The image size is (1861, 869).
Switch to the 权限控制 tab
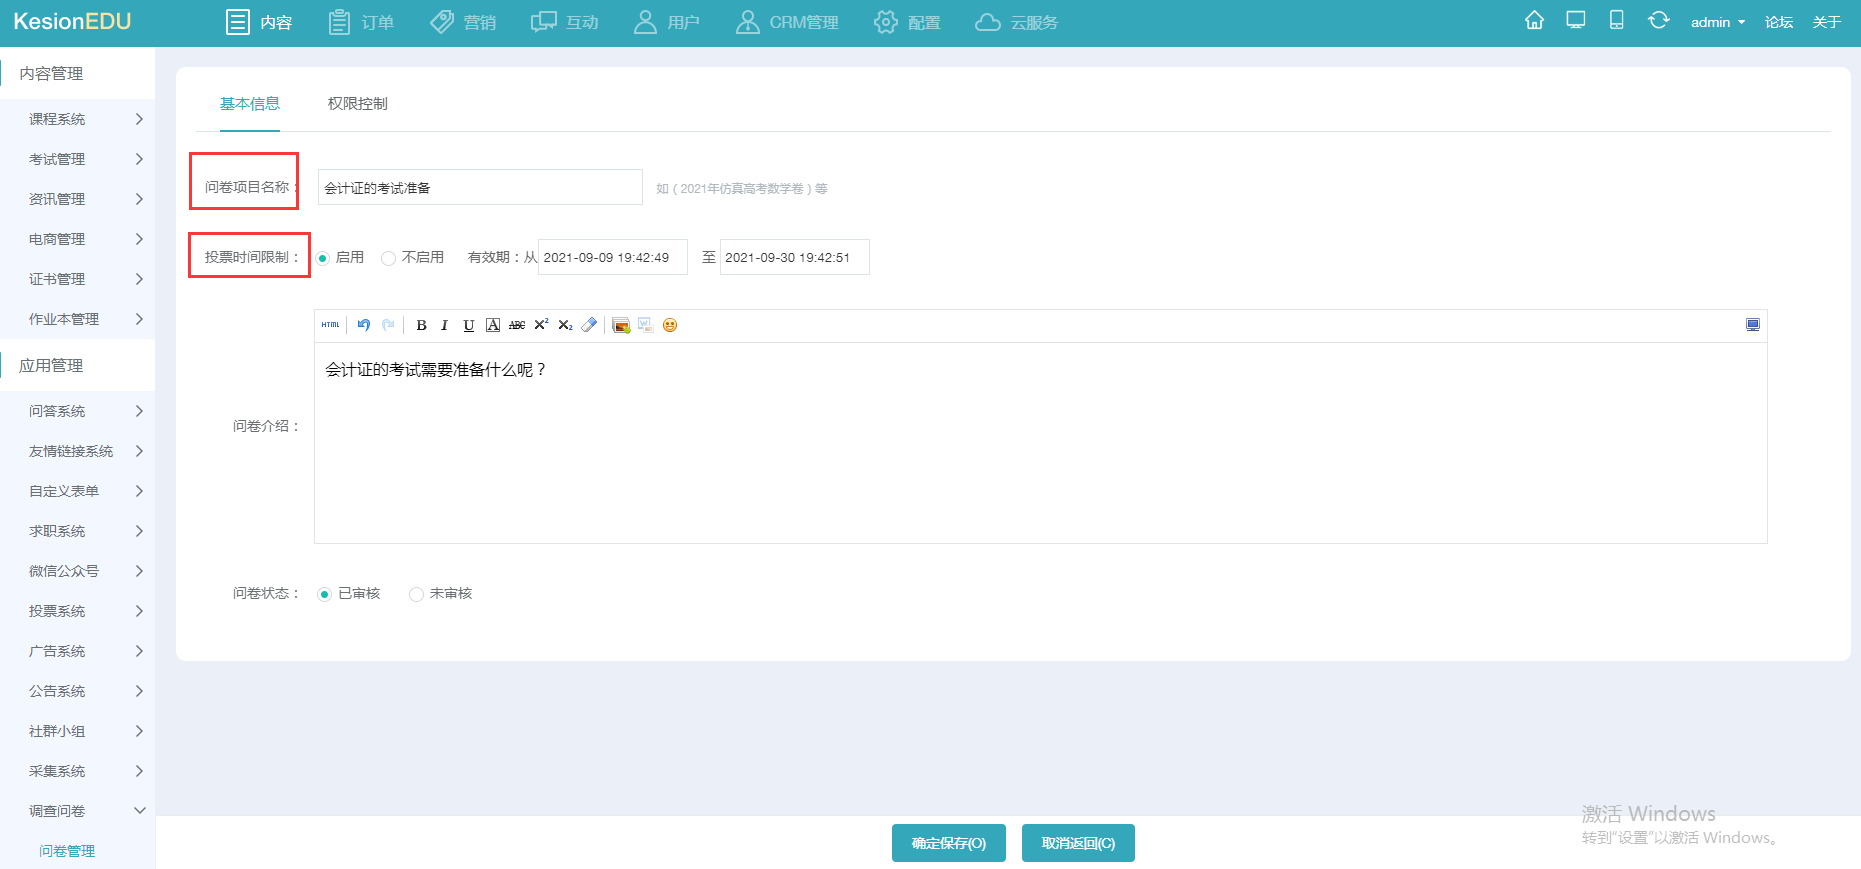click(357, 104)
